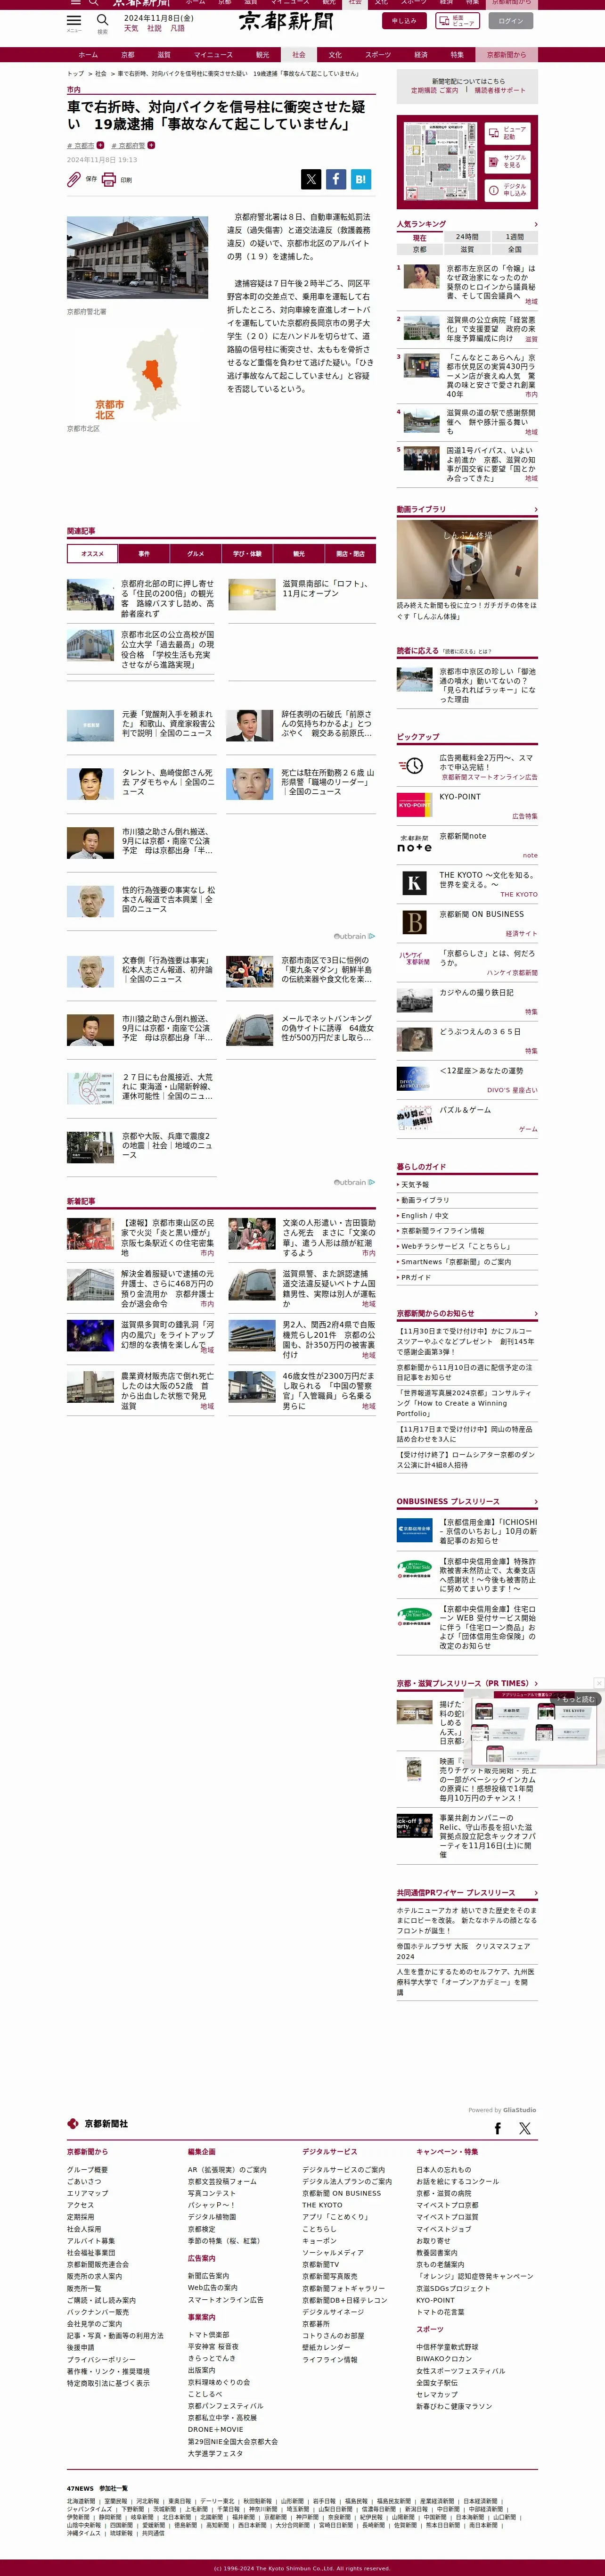The height and width of the screenshot is (2576, 605).
Task: Click the 紙面ビューア header button
Action: (458, 20)
